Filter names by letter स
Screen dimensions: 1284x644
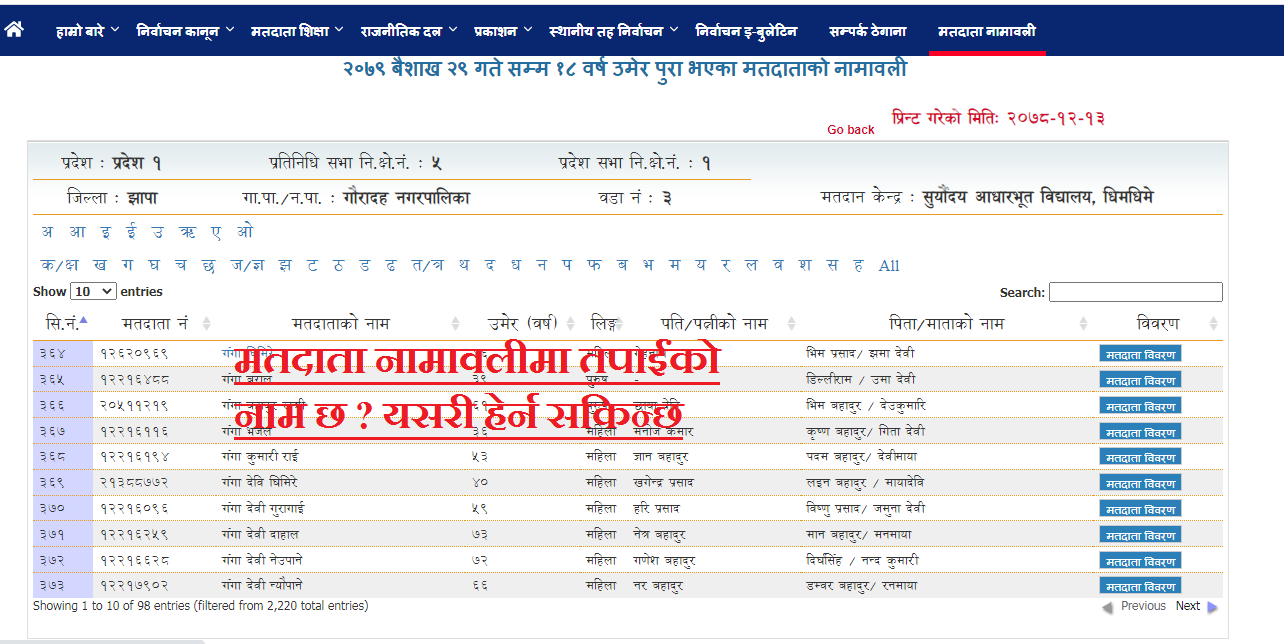(832, 265)
